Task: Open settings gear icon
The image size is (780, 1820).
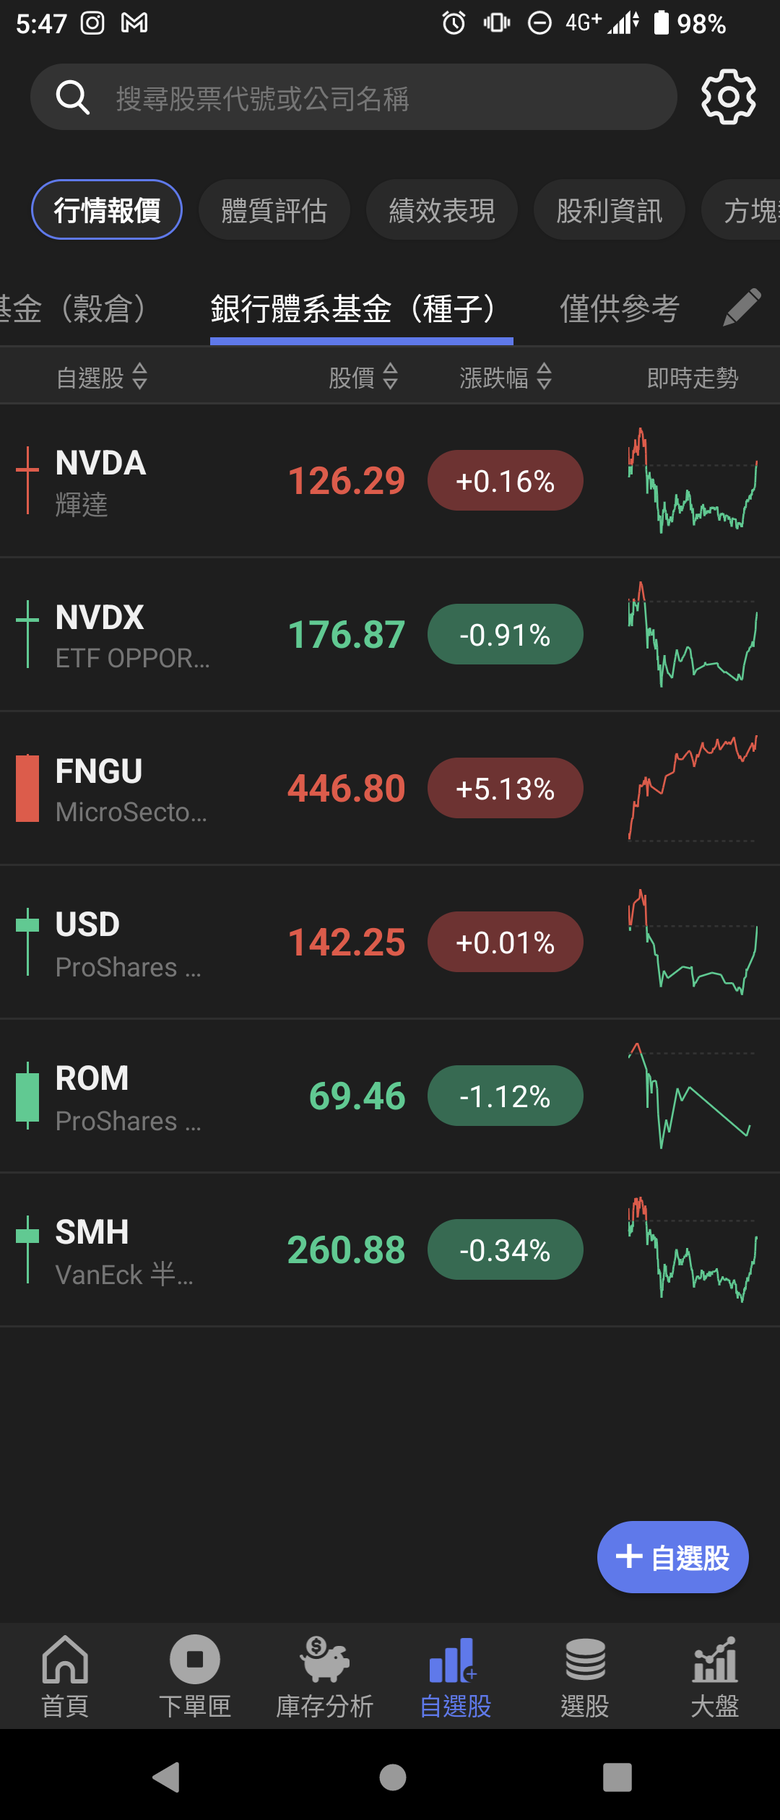Action: [728, 97]
